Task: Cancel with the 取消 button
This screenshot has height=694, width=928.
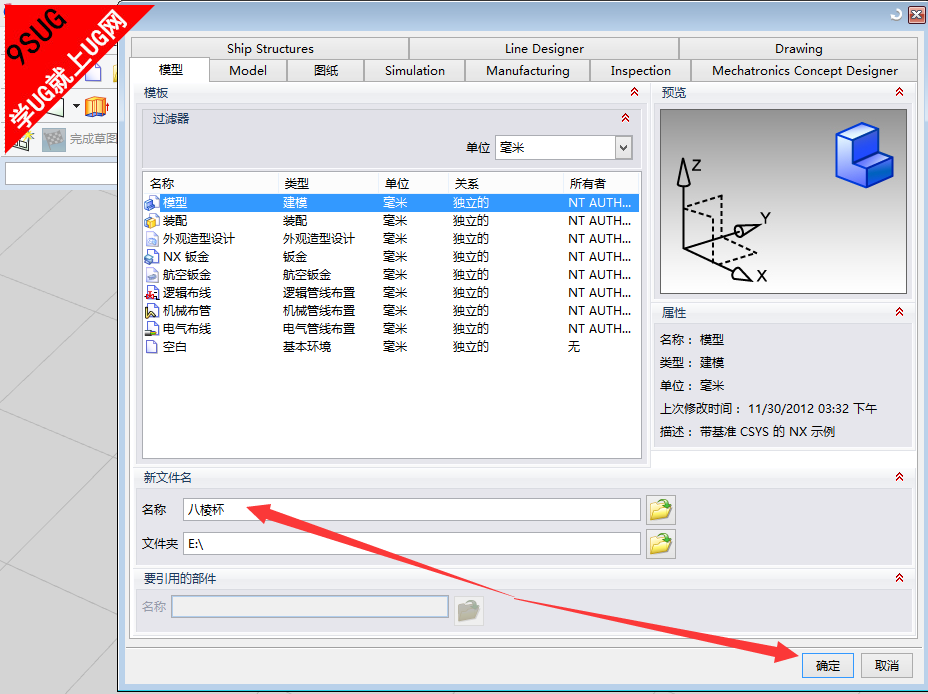Action: [886, 666]
